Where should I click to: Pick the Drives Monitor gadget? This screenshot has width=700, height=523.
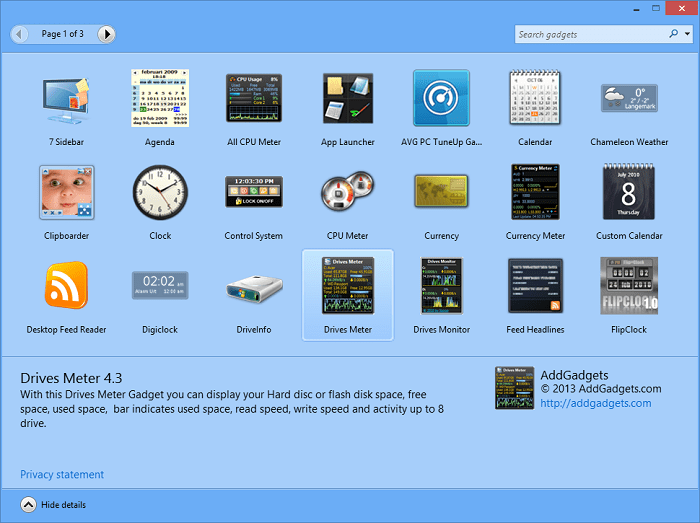click(441, 286)
